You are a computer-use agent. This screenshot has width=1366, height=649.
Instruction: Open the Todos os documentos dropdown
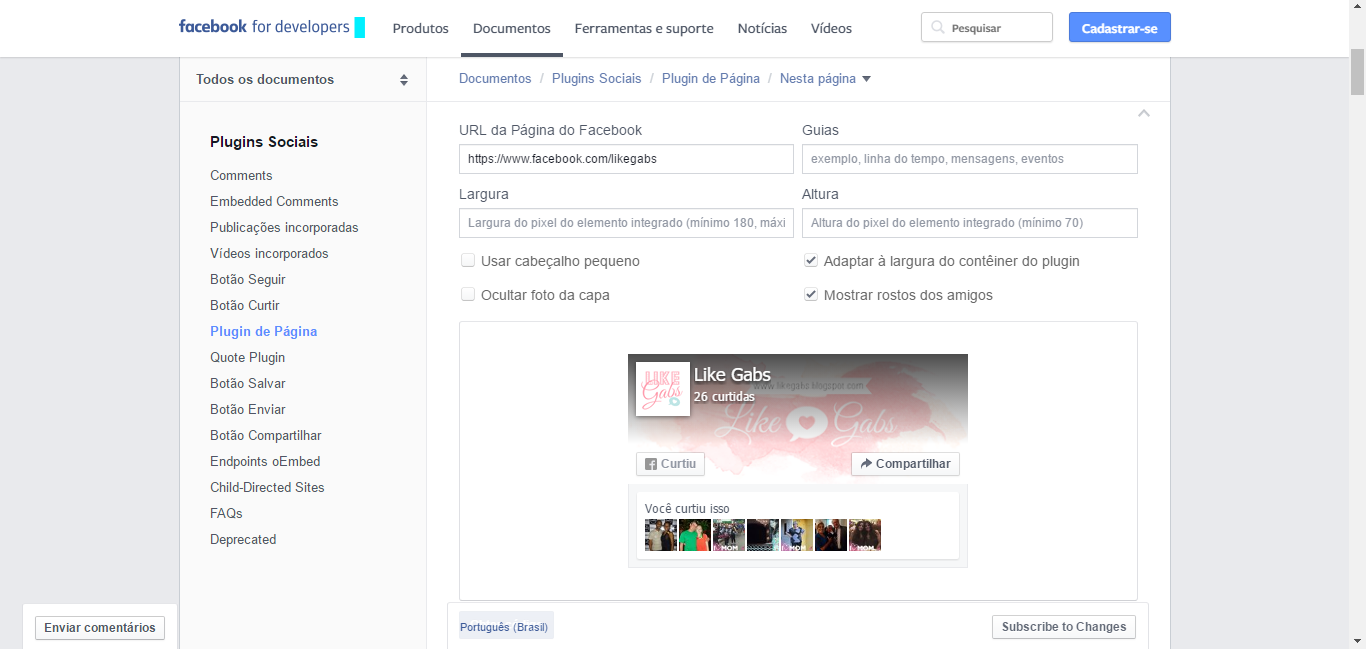click(x=302, y=80)
